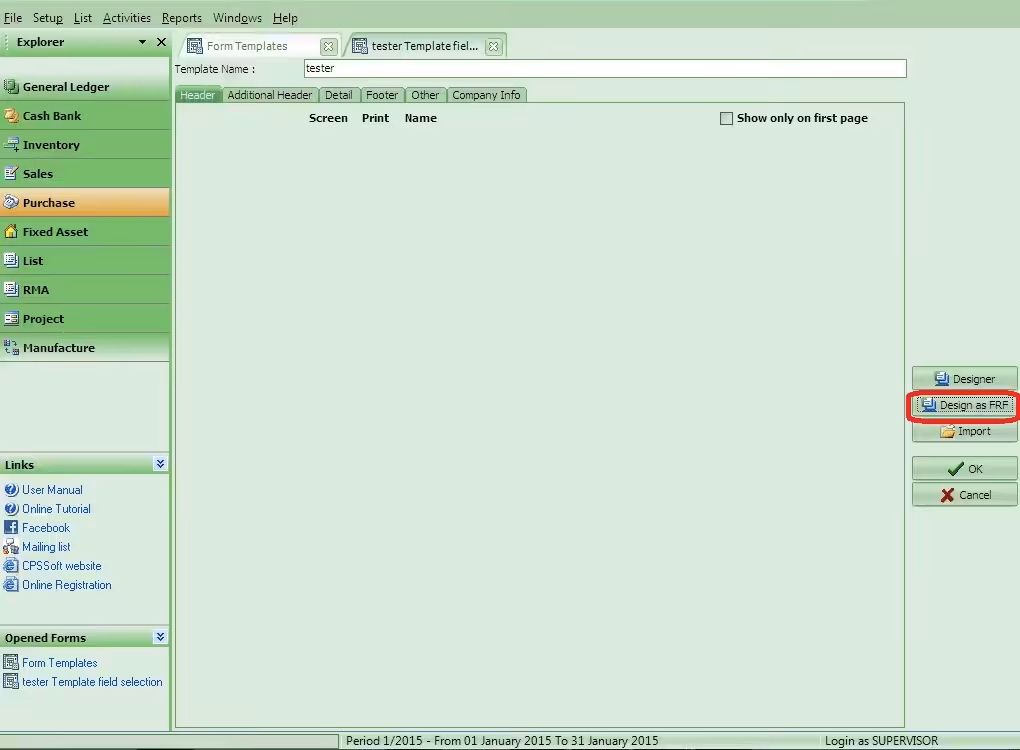Collapse the Opened Forms section
The height and width of the screenshot is (750, 1020).
(160, 637)
